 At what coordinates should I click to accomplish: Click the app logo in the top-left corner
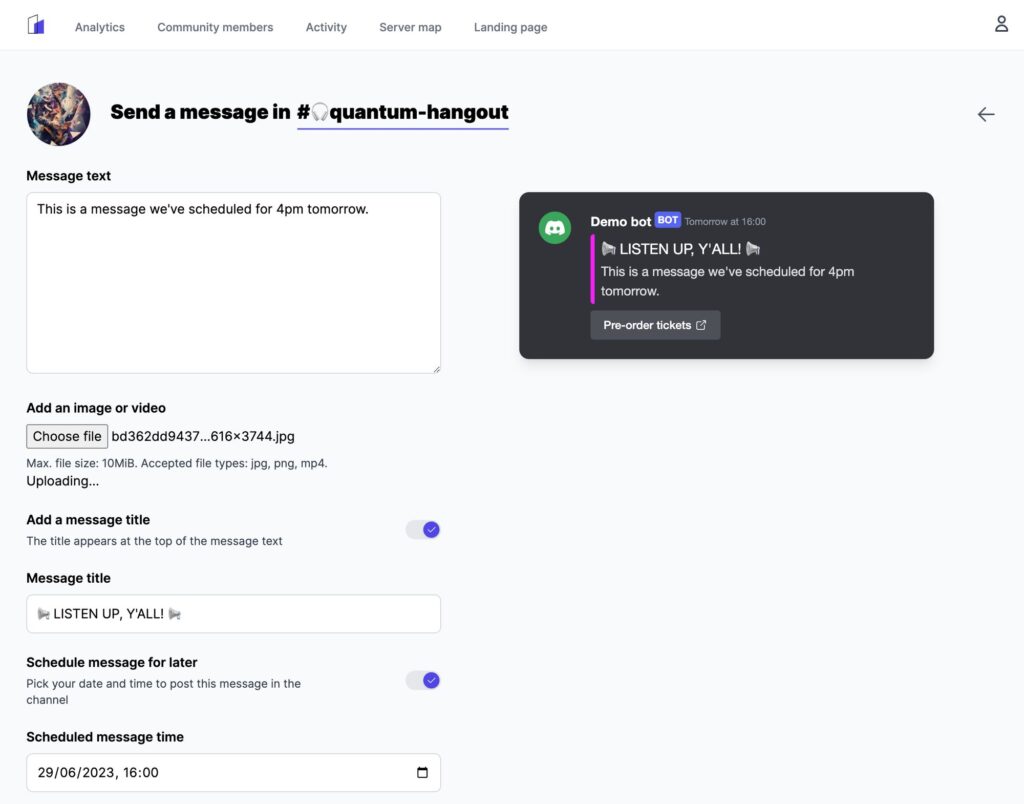coord(36,25)
